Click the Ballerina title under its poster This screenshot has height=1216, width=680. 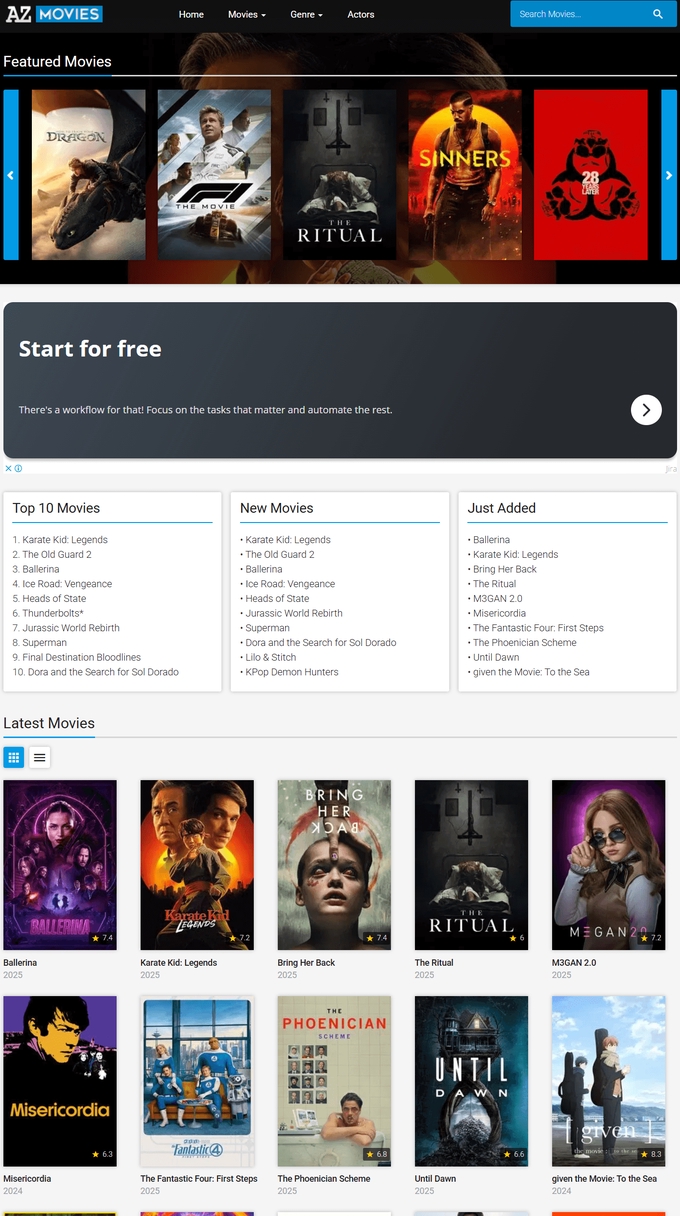[20, 963]
